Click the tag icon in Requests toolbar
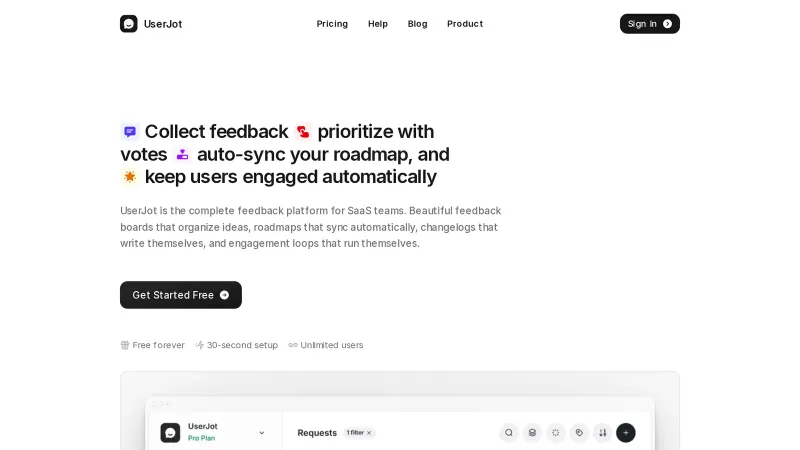Viewport: 800px width, 450px height. pos(579,433)
